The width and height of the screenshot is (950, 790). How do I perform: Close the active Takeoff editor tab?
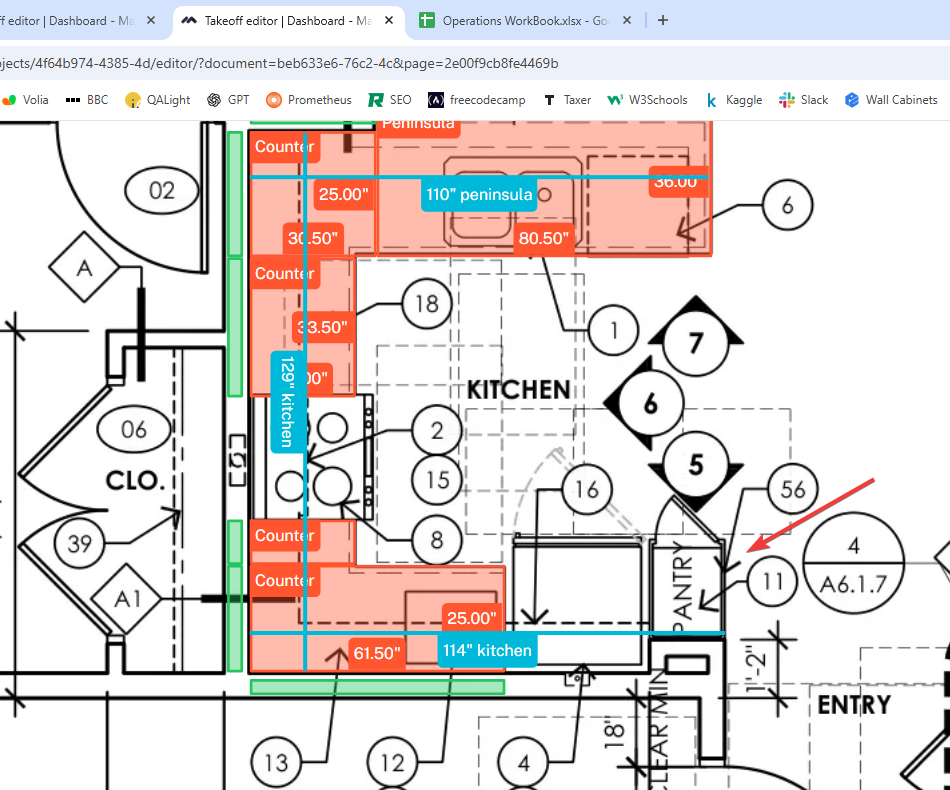[x=389, y=21]
